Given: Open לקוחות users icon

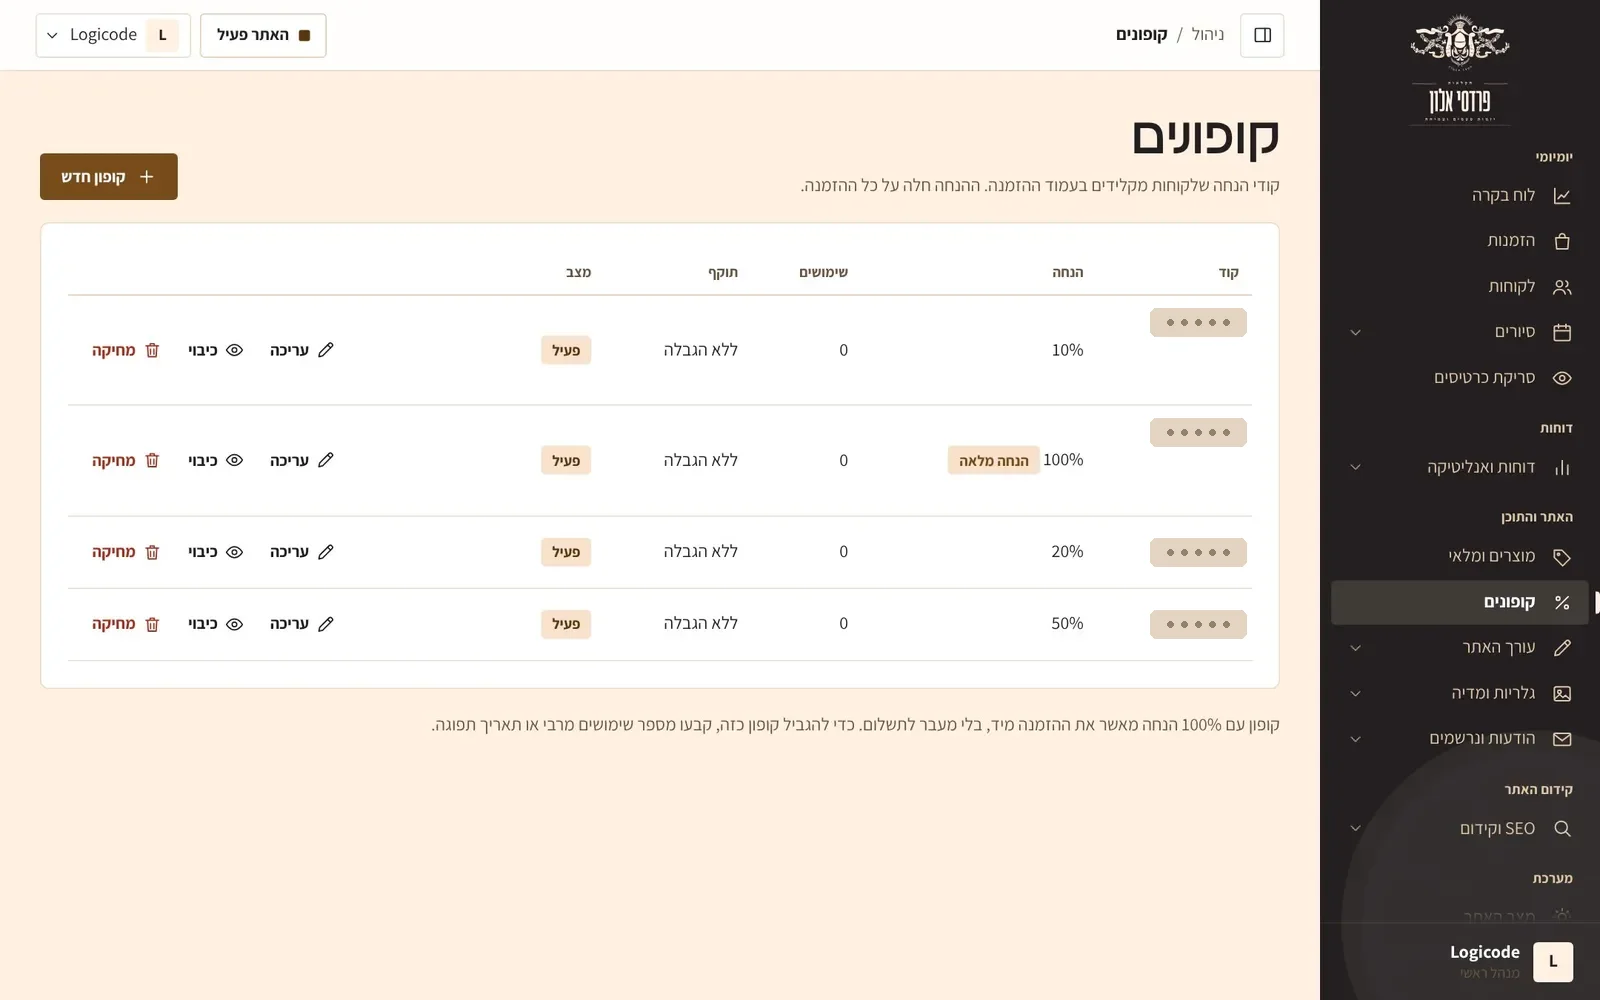Looking at the screenshot, I should tap(1562, 287).
